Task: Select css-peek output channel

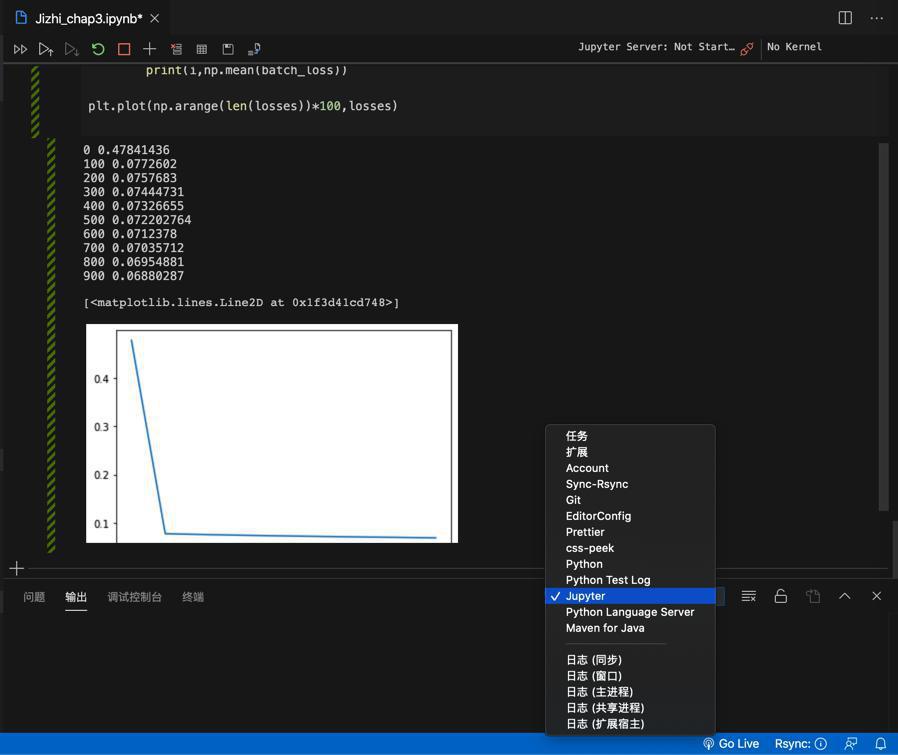Action: point(631,548)
